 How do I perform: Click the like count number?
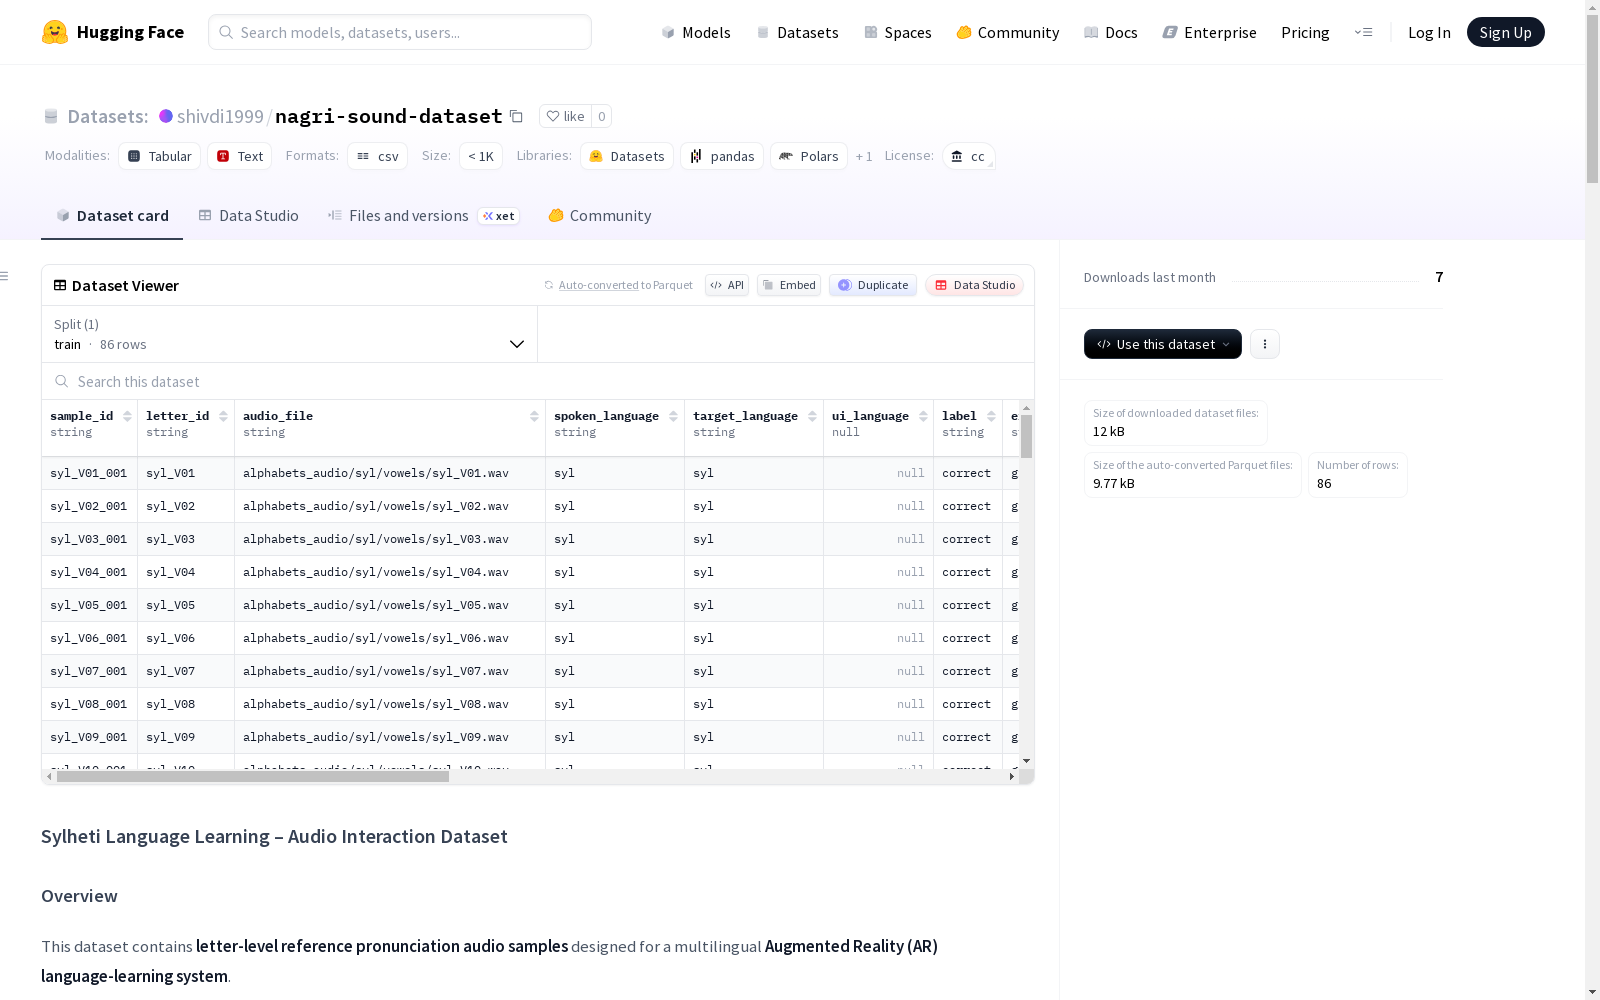click(x=601, y=116)
